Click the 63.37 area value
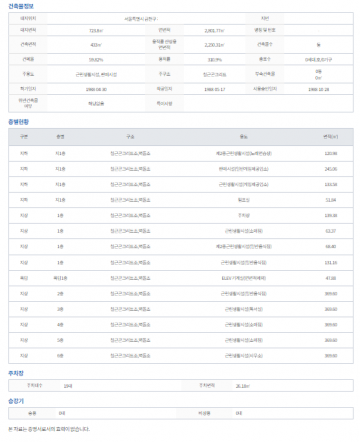The width and height of the screenshot is (360, 442). point(331,231)
